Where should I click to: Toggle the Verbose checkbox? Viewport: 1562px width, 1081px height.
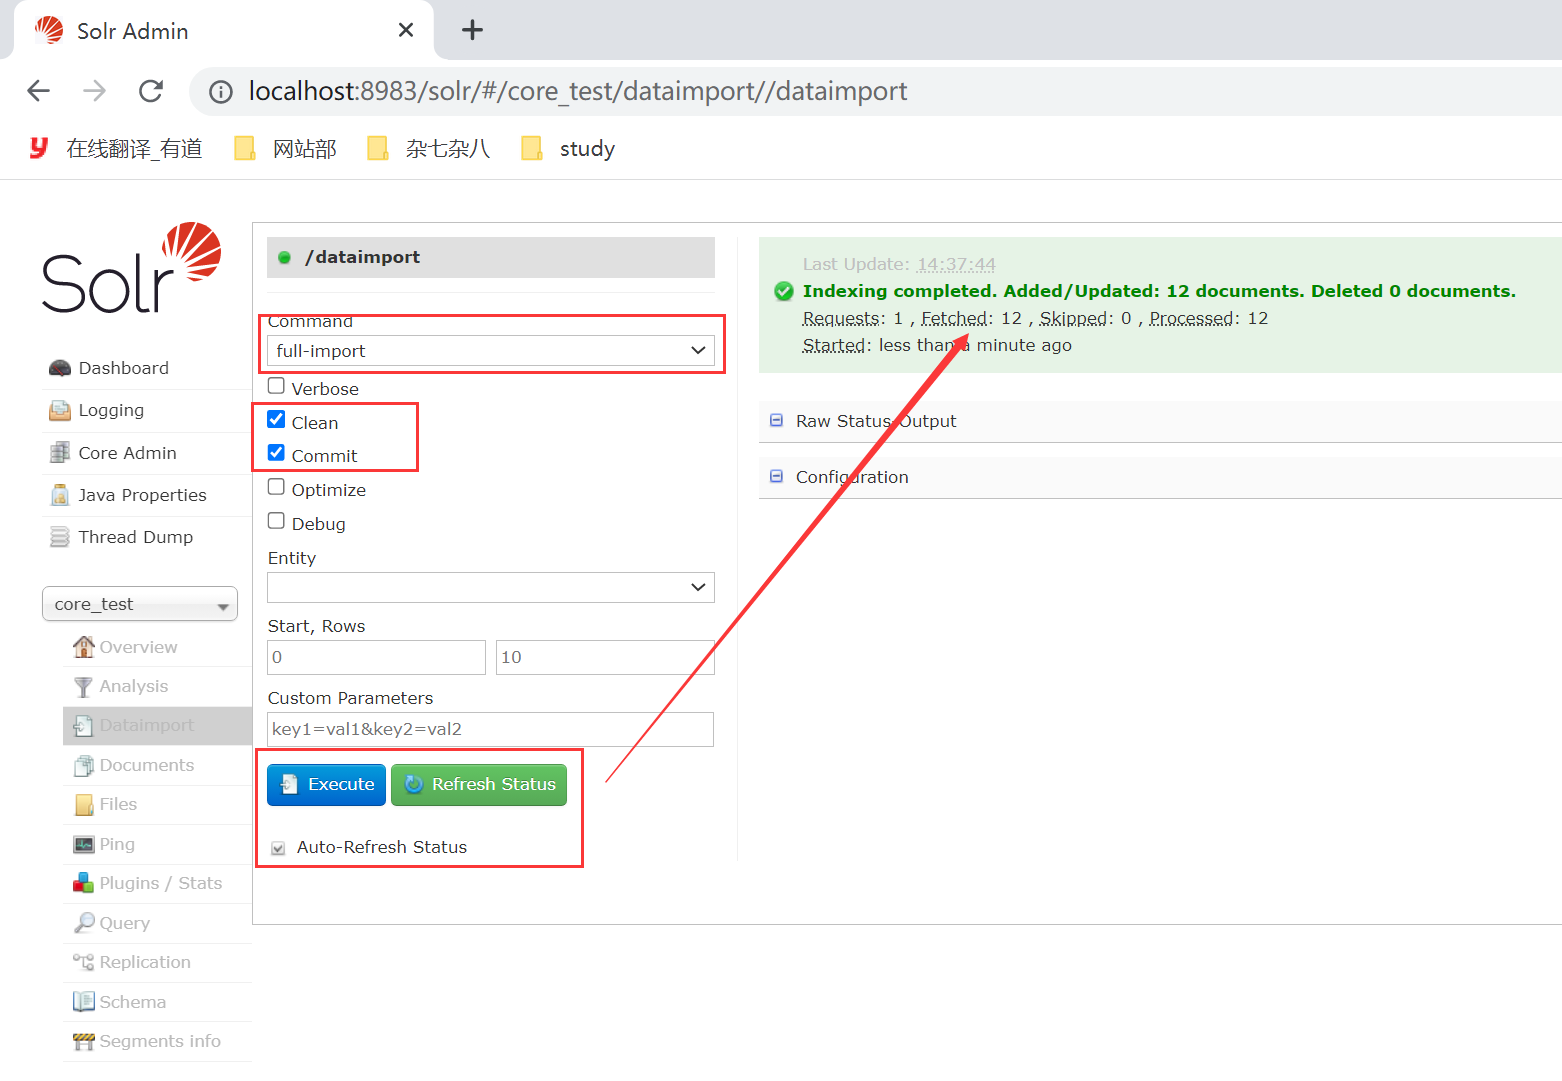coord(277,386)
